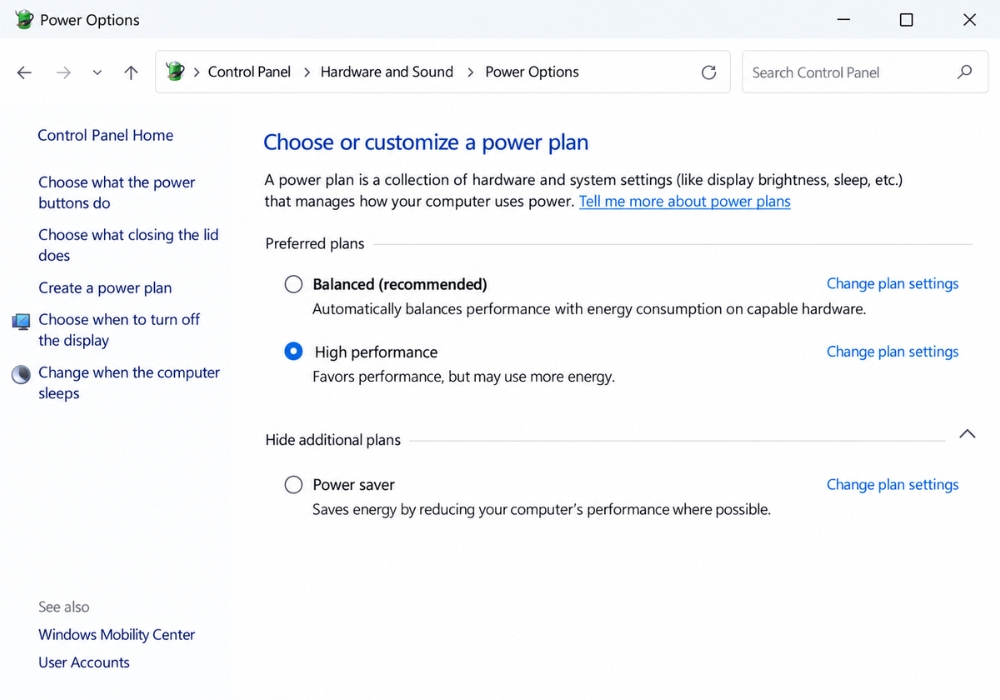Click the Balanced (recommended) plan label

[400, 284]
